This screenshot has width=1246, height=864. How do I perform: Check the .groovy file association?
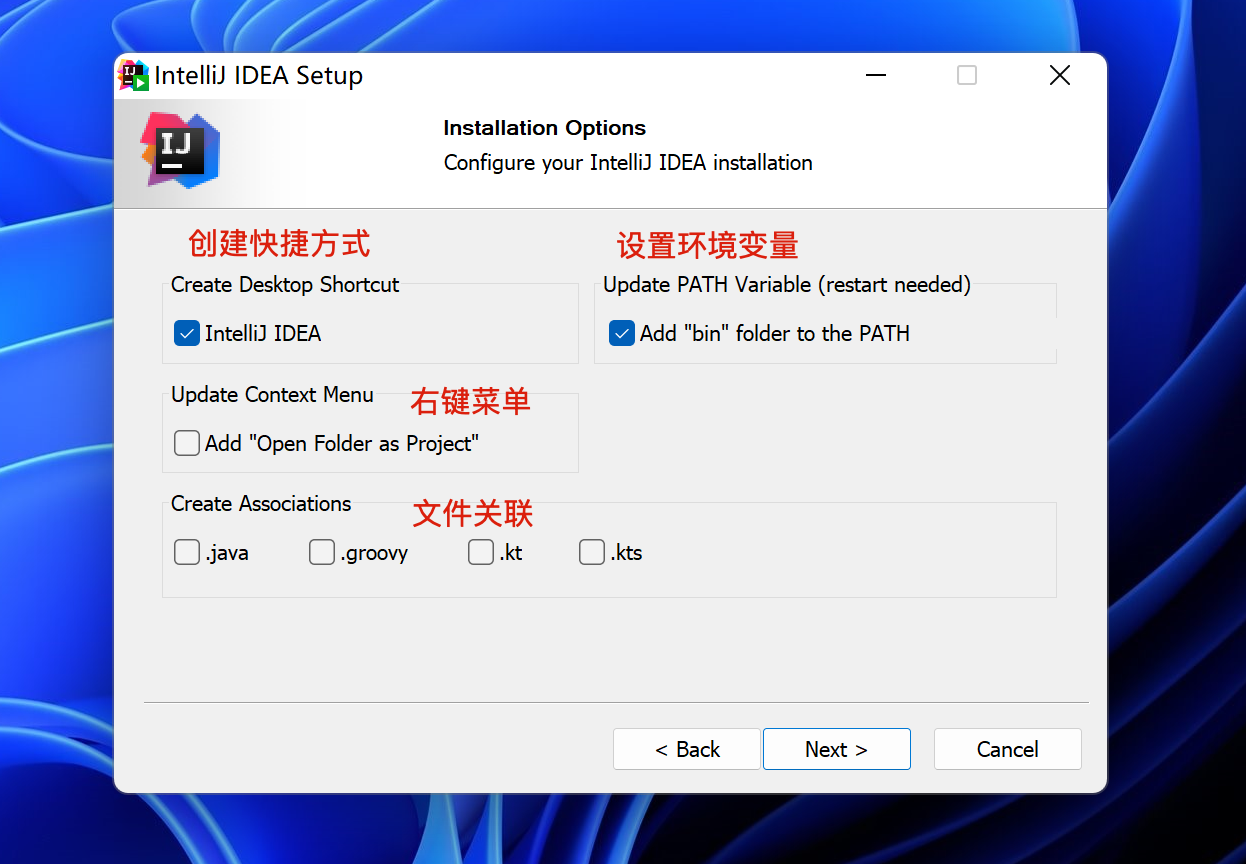point(322,552)
